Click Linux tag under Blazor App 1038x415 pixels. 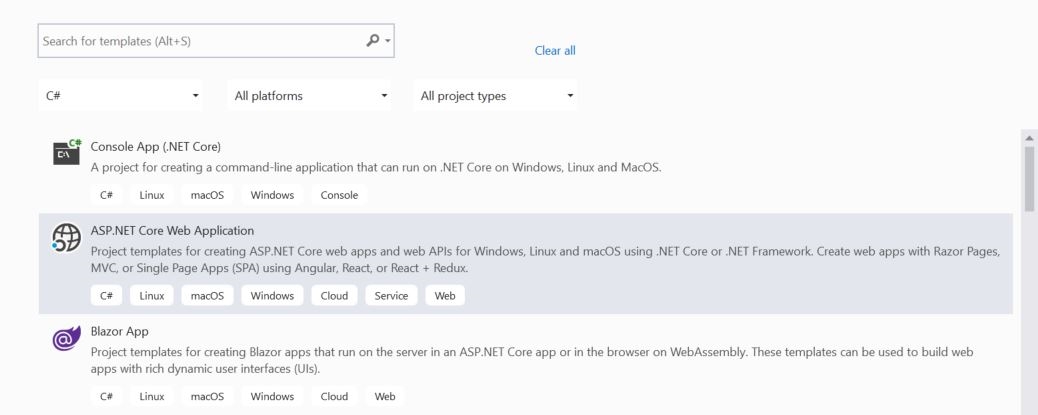pyautogui.click(x=152, y=396)
